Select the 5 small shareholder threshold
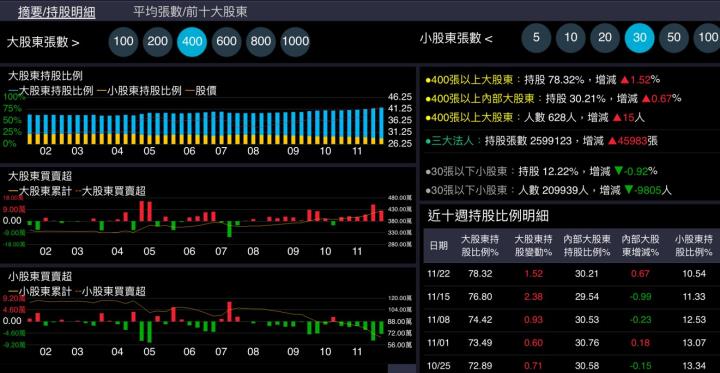Viewport: 720px width, 373px height. 536,38
